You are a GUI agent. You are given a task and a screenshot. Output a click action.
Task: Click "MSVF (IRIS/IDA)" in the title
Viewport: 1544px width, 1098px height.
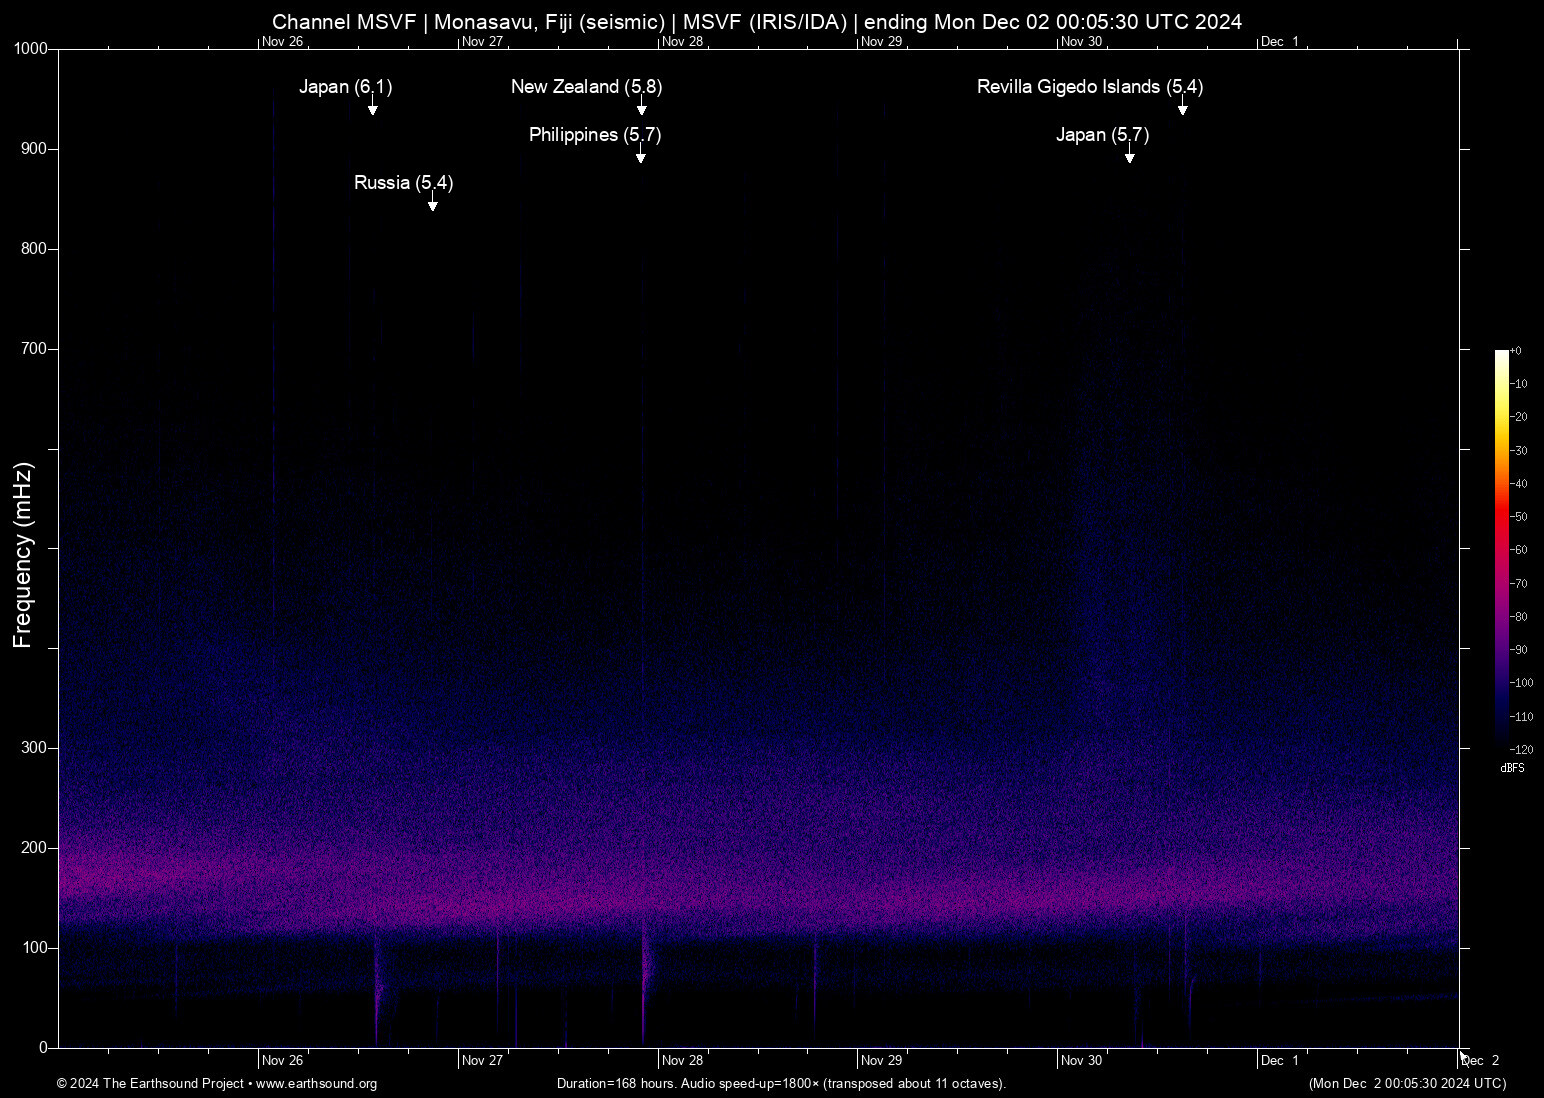765,22
